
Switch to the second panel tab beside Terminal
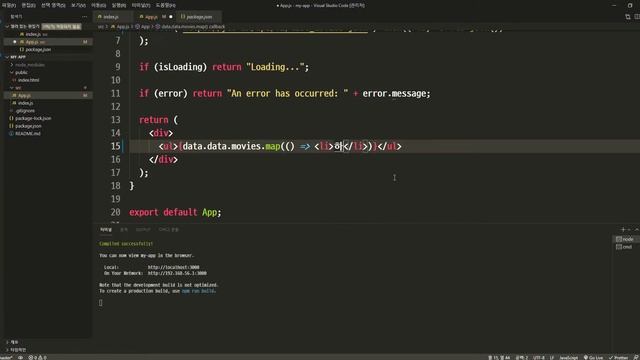point(124,230)
